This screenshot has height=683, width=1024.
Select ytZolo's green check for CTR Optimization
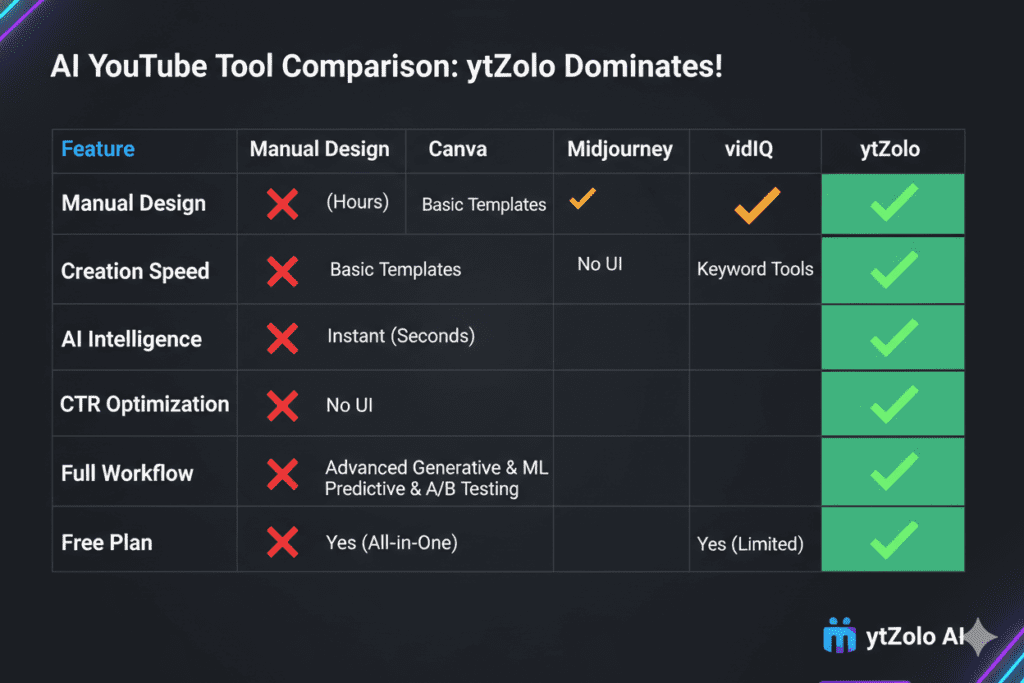coord(893,404)
